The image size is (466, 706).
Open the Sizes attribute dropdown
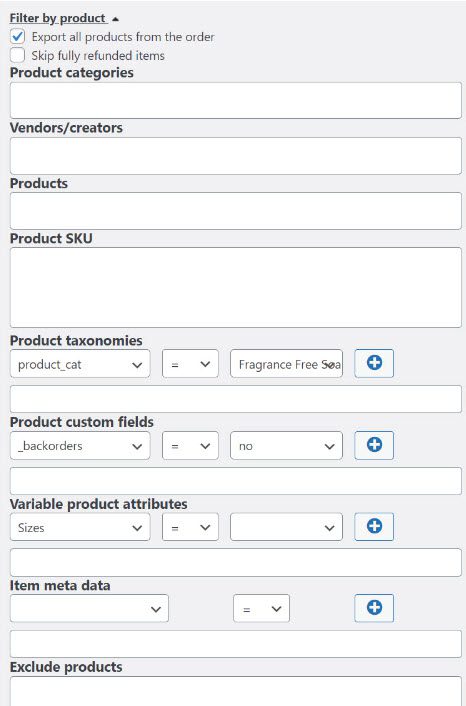[x=80, y=527]
